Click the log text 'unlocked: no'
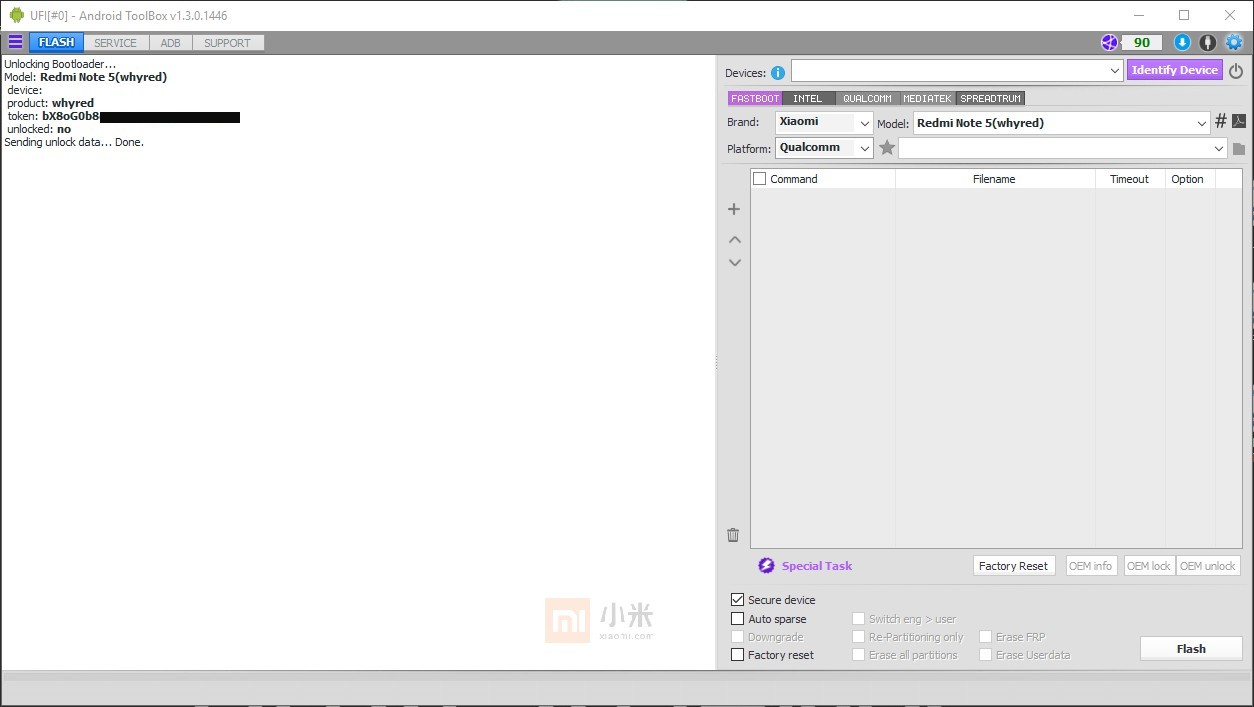This screenshot has width=1254, height=707. tap(39, 129)
